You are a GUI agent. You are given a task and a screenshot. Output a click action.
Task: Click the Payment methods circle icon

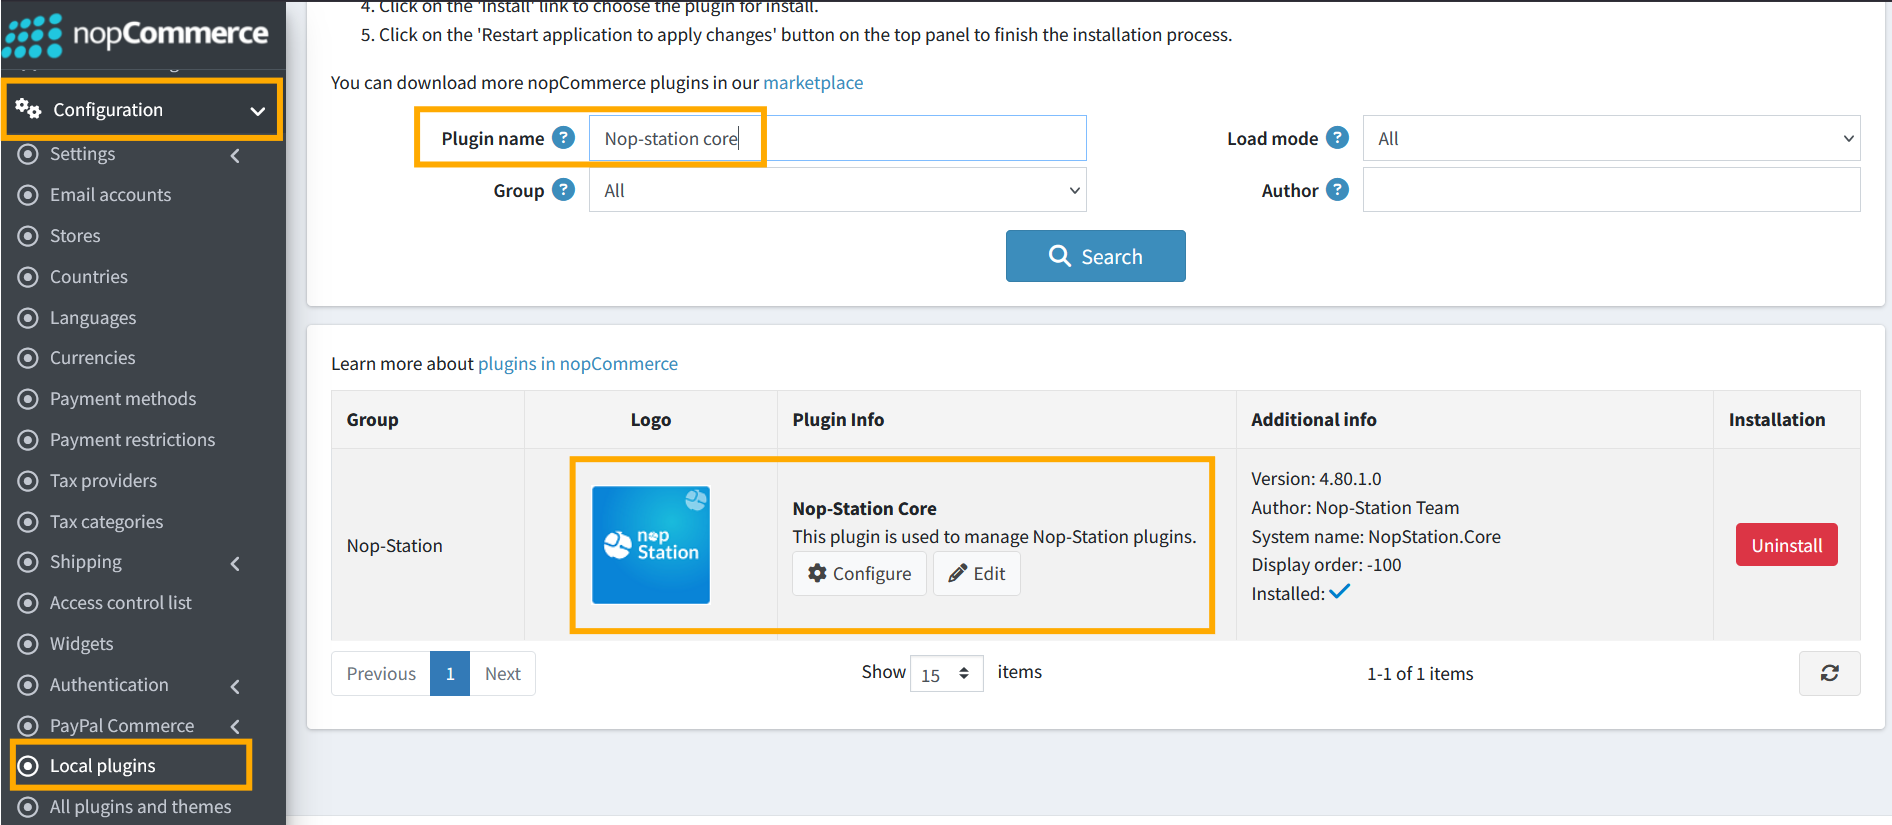(29, 399)
